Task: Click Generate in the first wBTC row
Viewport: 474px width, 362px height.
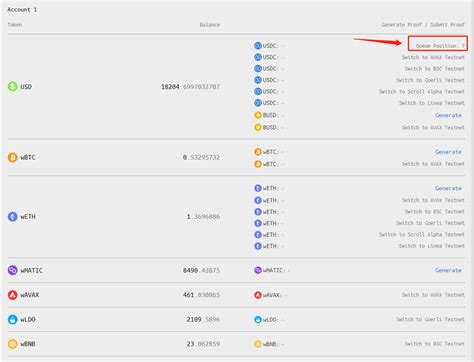Action: [448, 152]
